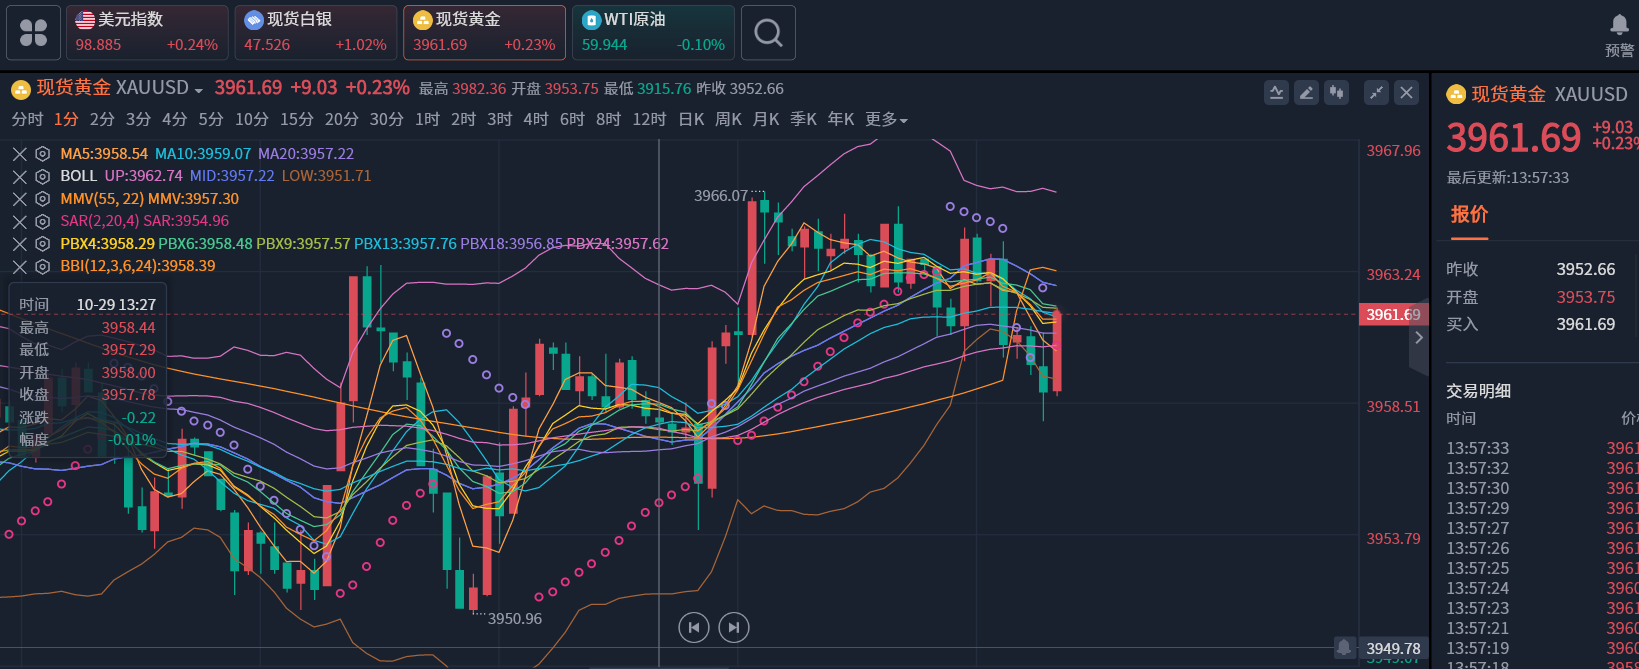The width and height of the screenshot is (1639, 669).
Task: Open the indicator line chart tool
Action: [x=1276, y=93]
